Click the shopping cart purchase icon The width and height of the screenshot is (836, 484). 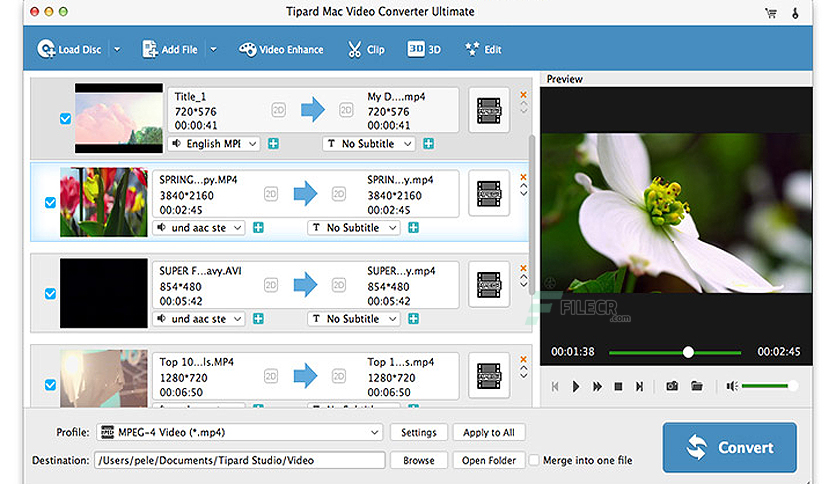click(x=771, y=13)
